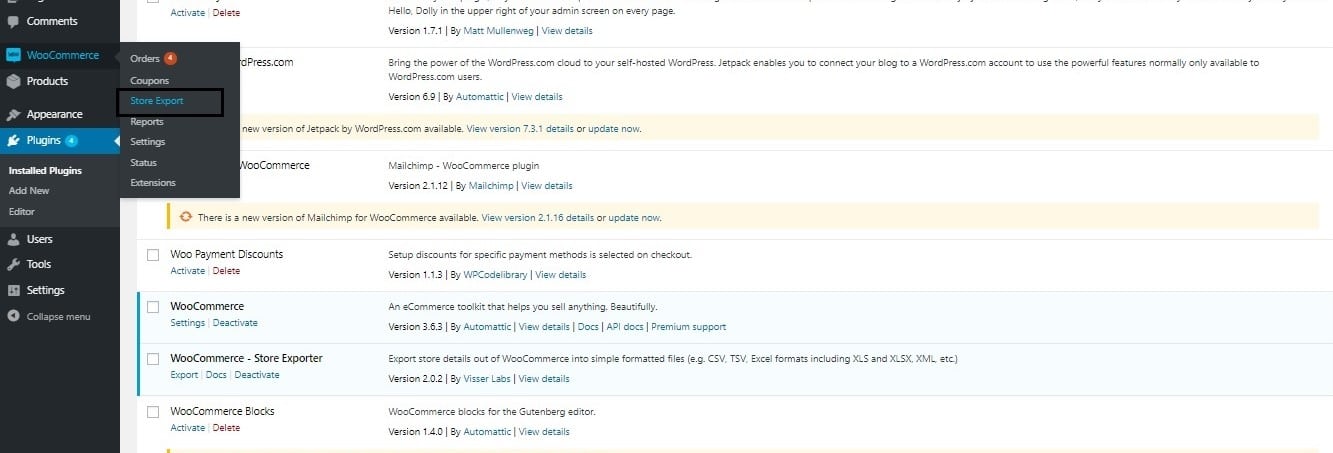Open the WPCodelibrary author link
Viewport: 1333px width, 453px height.
click(x=496, y=275)
